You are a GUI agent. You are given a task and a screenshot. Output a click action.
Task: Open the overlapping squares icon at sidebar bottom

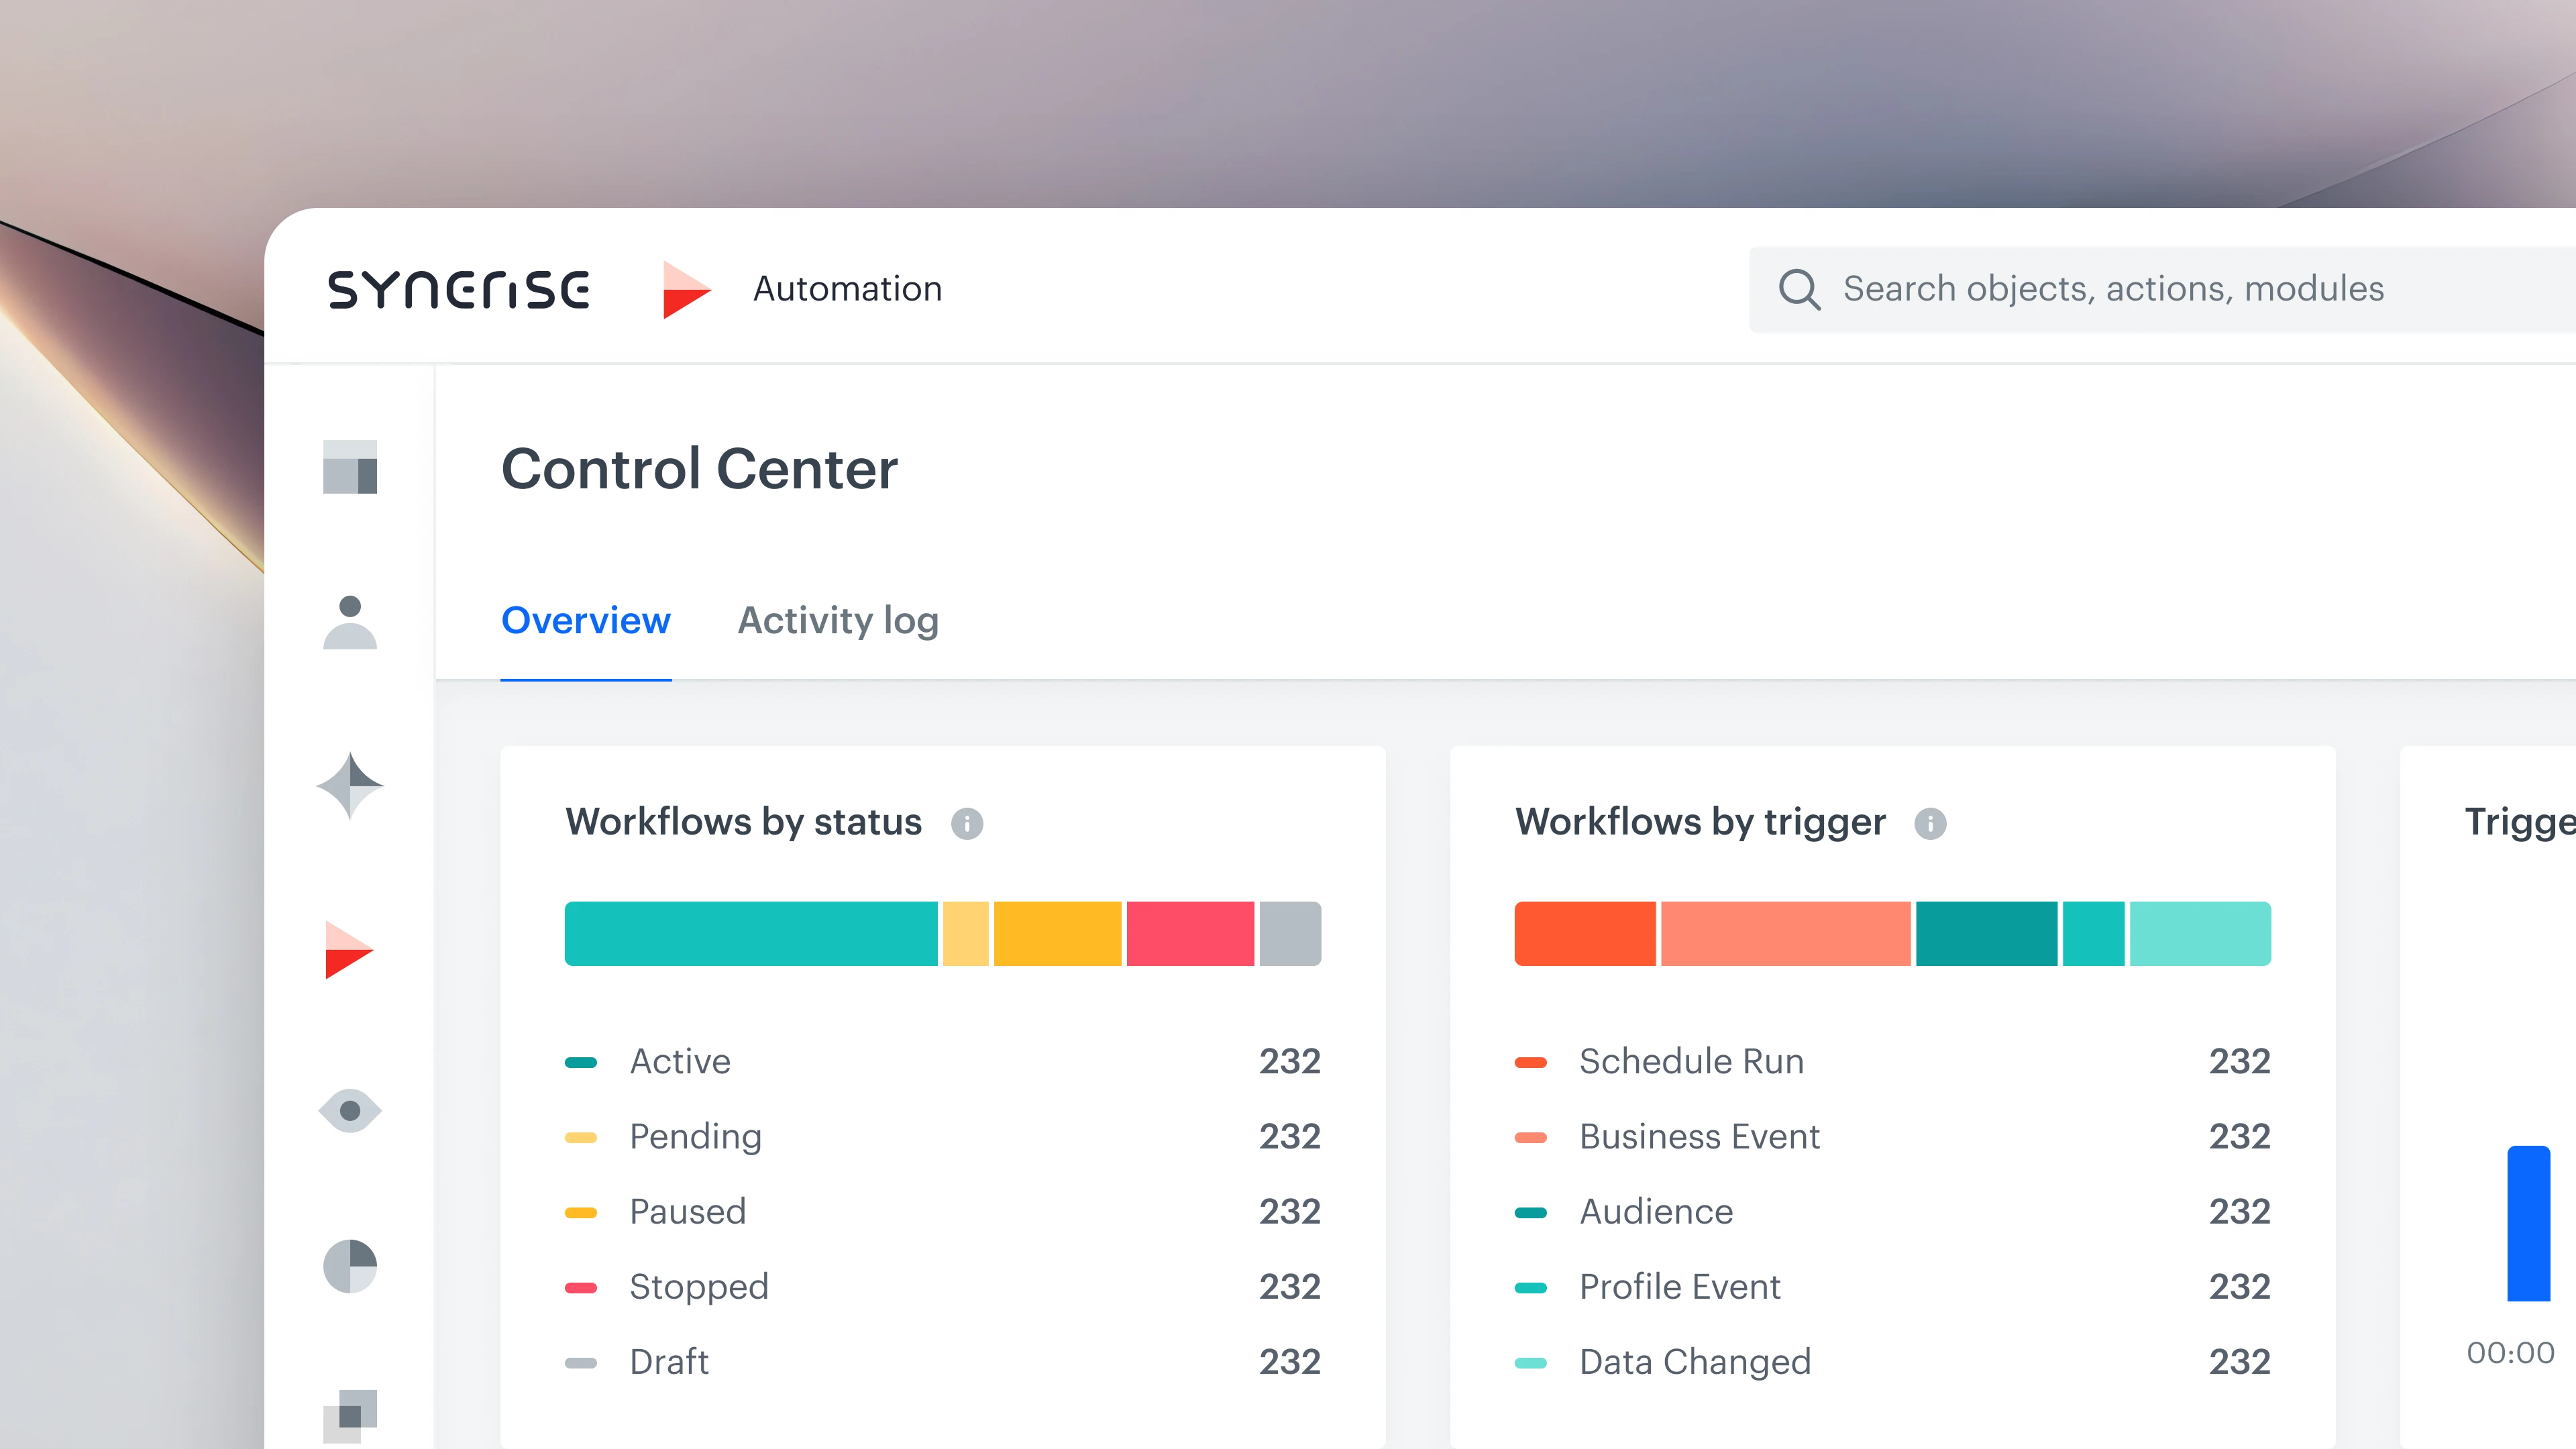[350, 1416]
